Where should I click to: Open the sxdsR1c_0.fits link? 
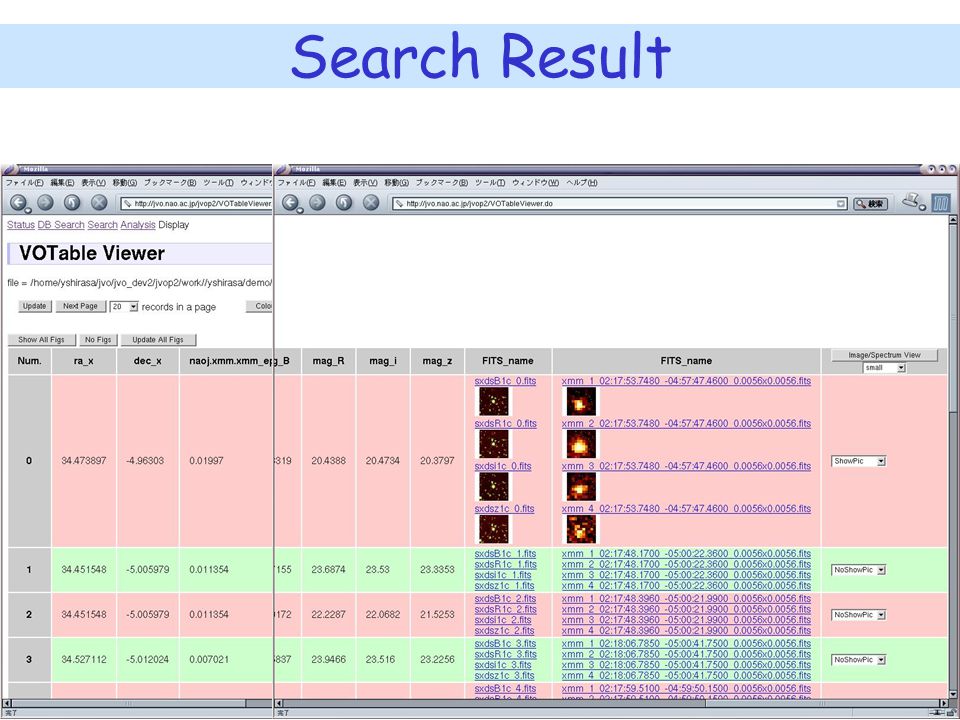click(506, 424)
